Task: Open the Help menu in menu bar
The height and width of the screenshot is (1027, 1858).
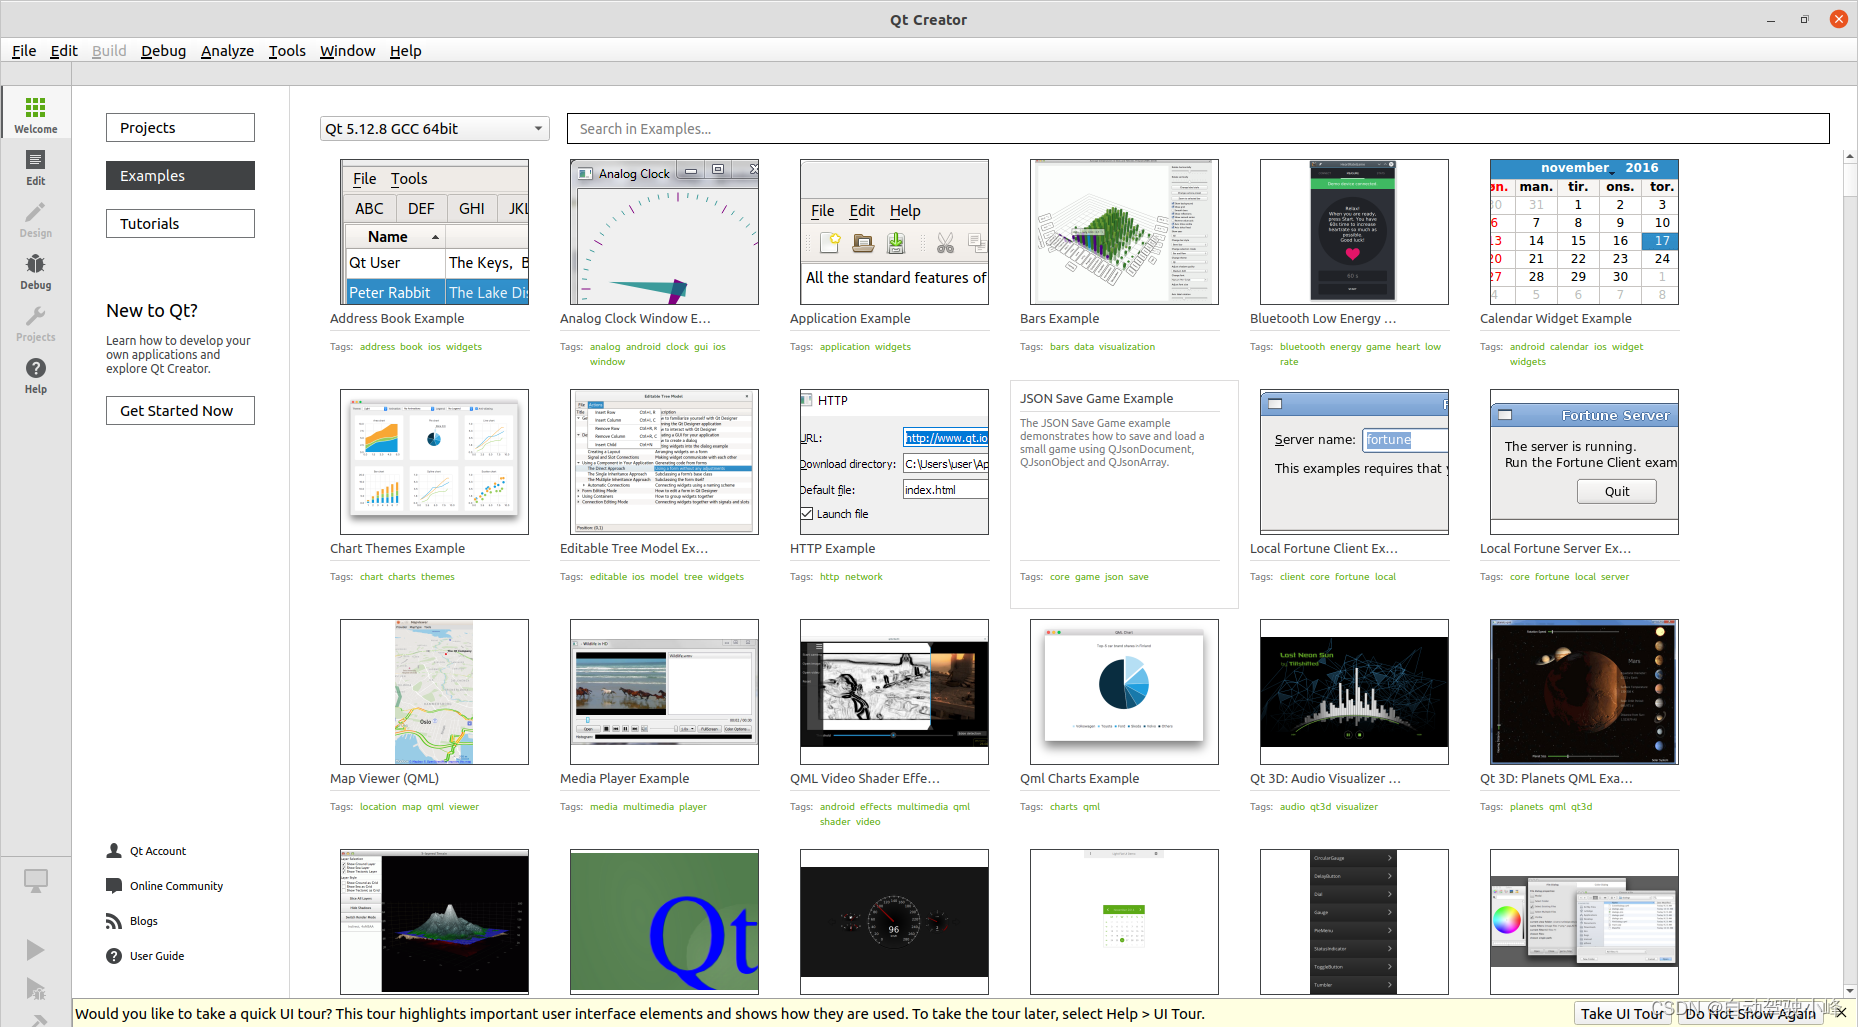Action: tap(405, 50)
